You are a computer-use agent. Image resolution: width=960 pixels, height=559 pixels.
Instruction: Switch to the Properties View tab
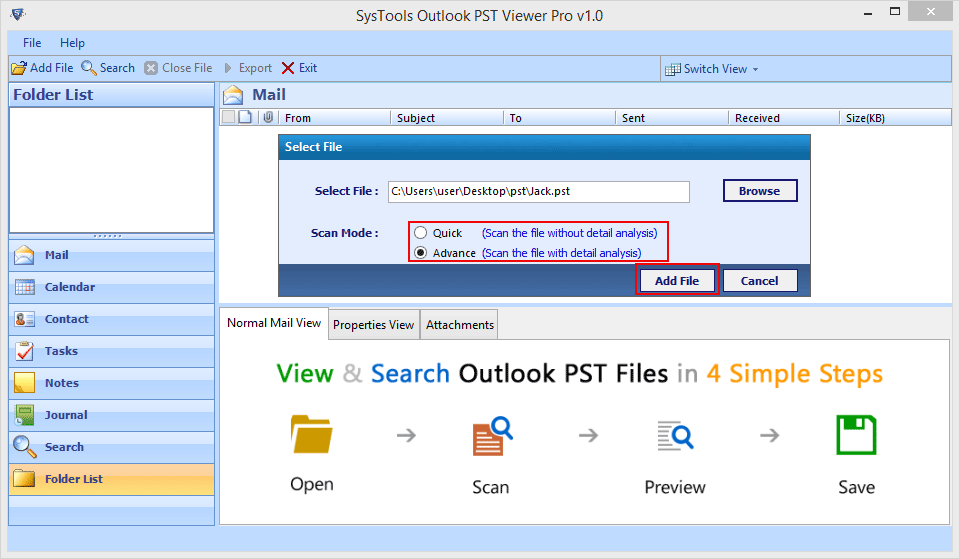[373, 325]
